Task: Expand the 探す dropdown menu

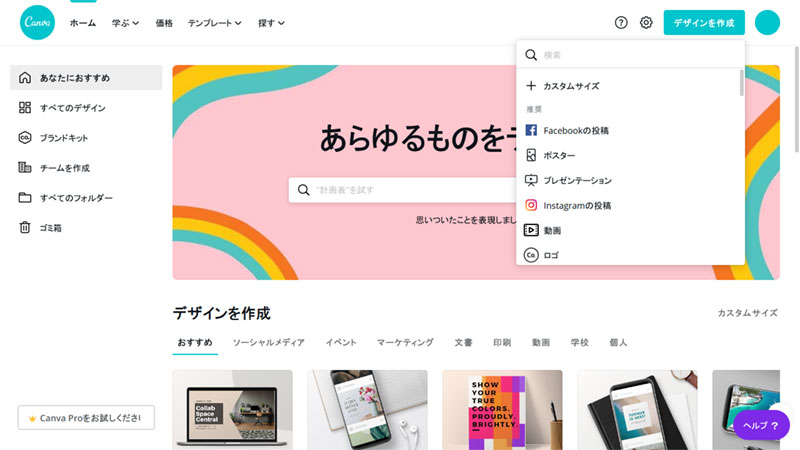Action: [271, 23]
